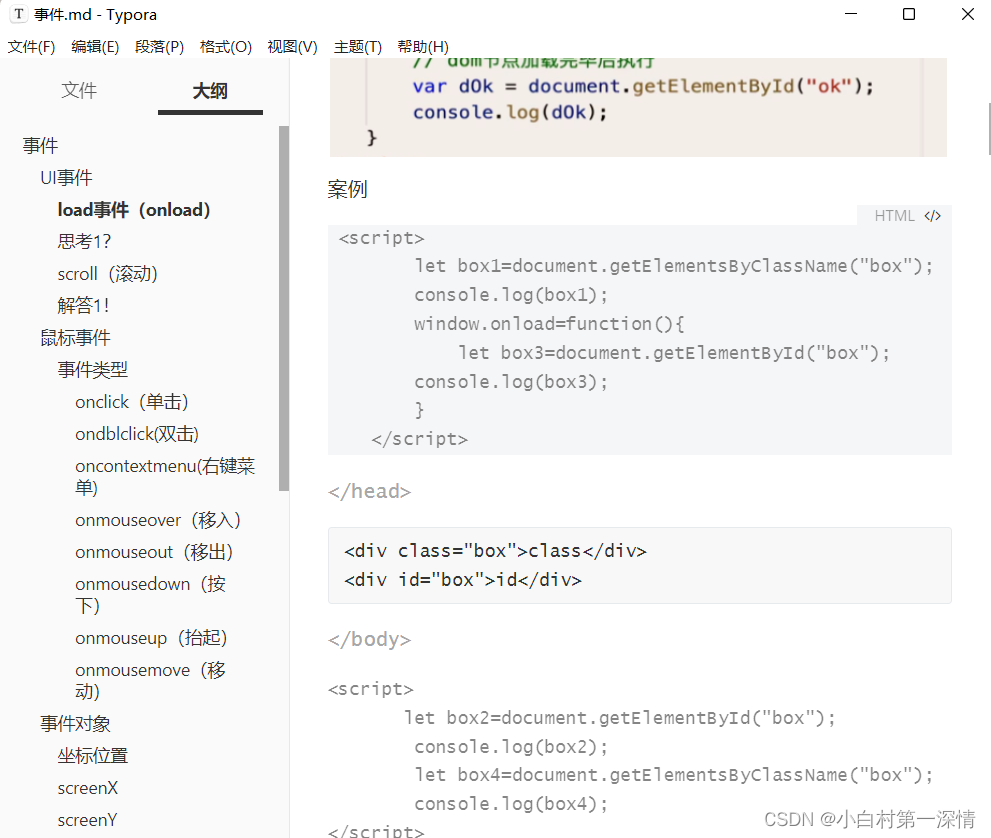Click the console.log(box4); line
The image size is (991, 838).
[511, 804]
